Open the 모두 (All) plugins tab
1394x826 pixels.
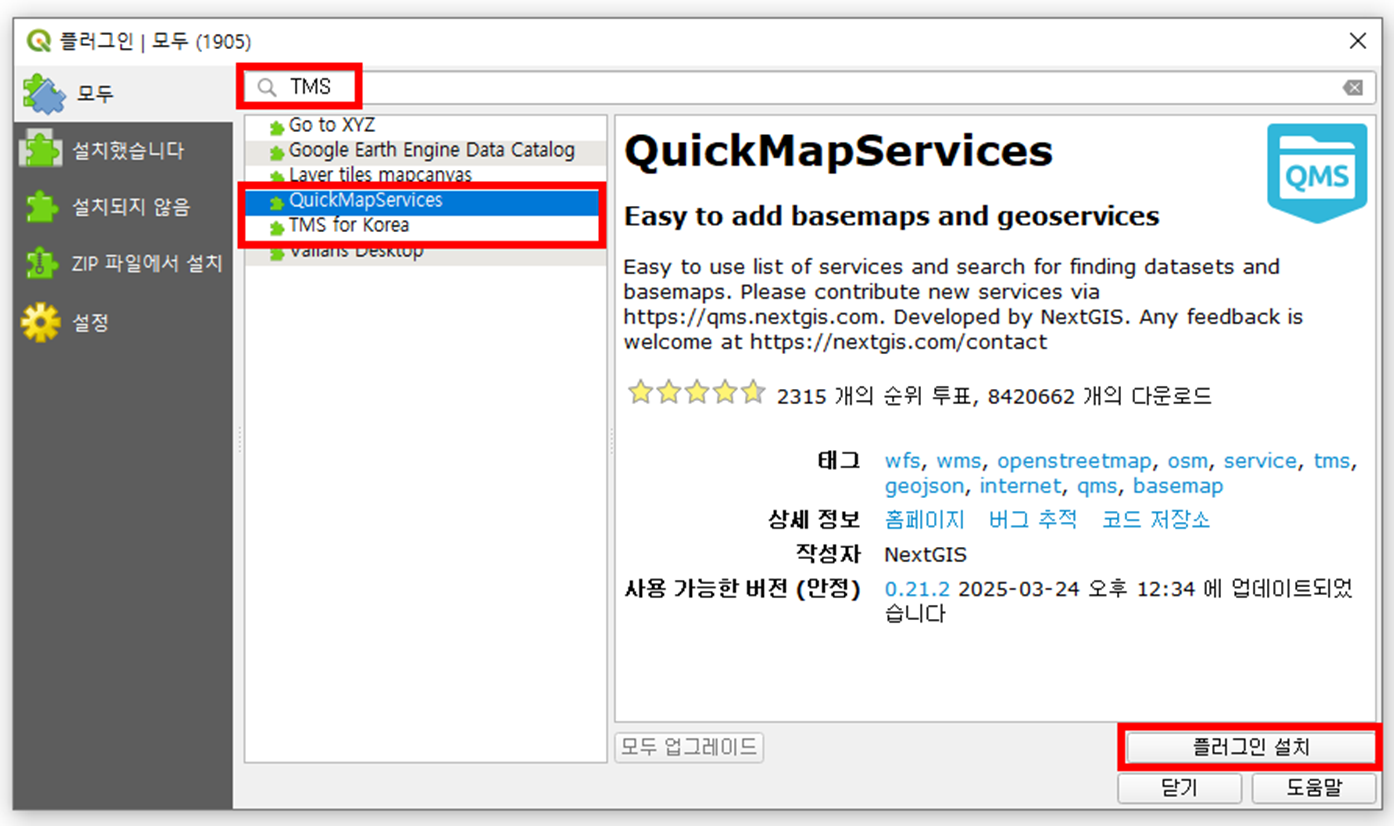tap(123, 94)
